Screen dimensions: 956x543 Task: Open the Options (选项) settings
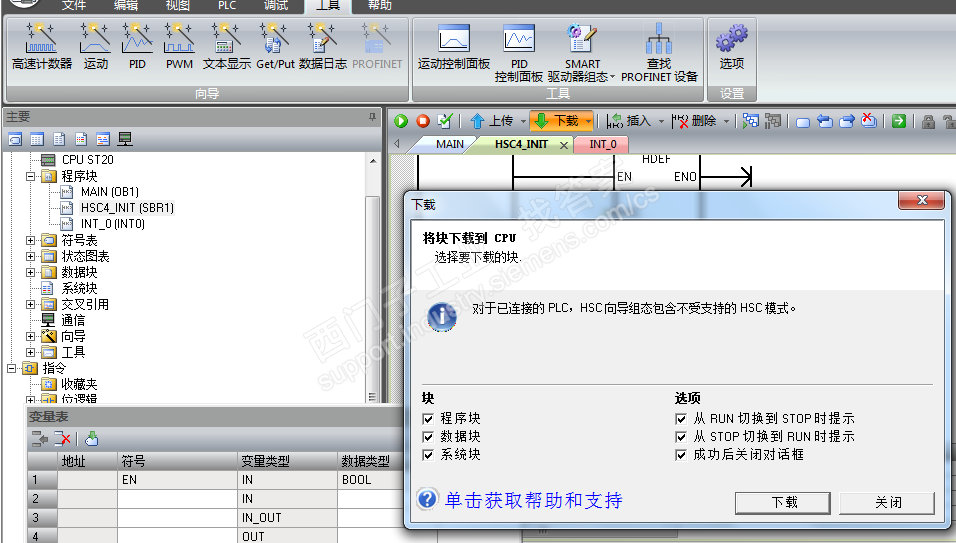pos(731,46)
